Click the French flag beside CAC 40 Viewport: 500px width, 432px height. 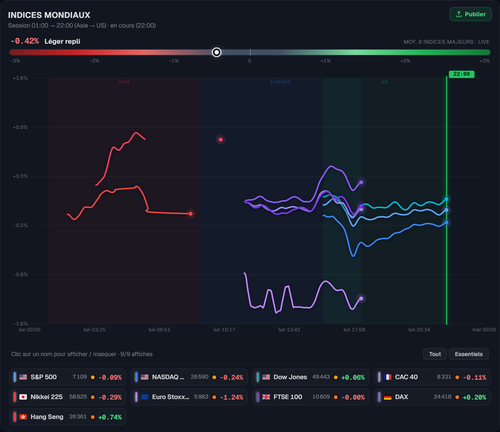tap(388, 377)
